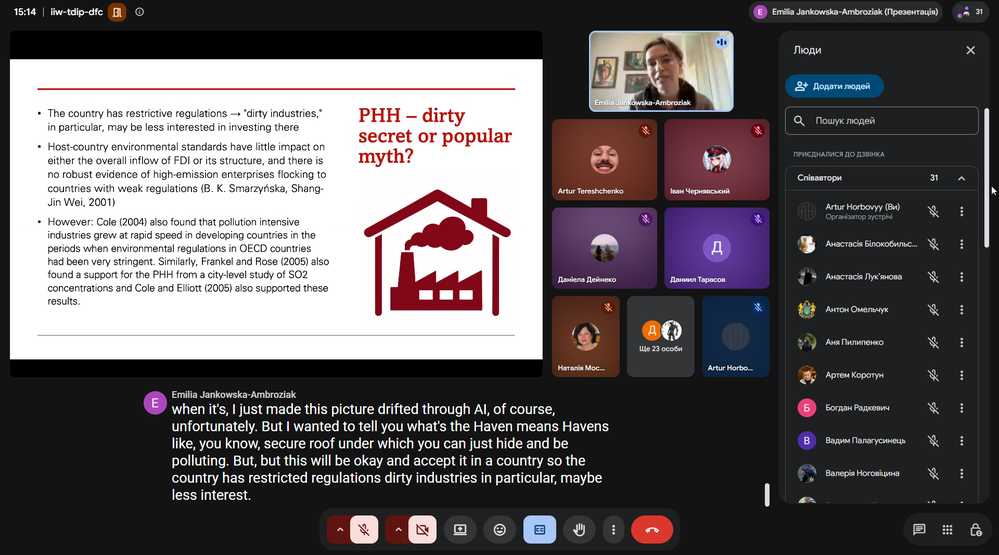Open audio settings arrow beside the microphone button
This screenshot has height=555, width=999.
coord(340,530)
